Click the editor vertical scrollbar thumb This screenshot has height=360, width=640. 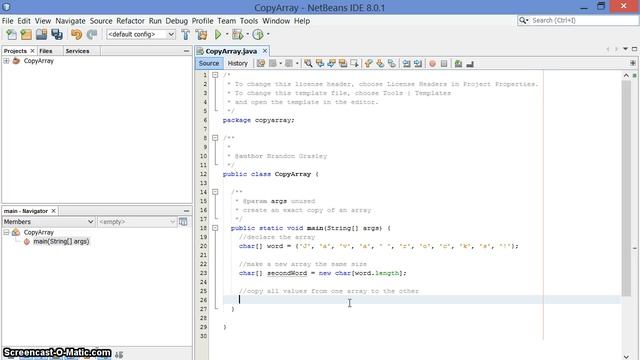point(626,188)
